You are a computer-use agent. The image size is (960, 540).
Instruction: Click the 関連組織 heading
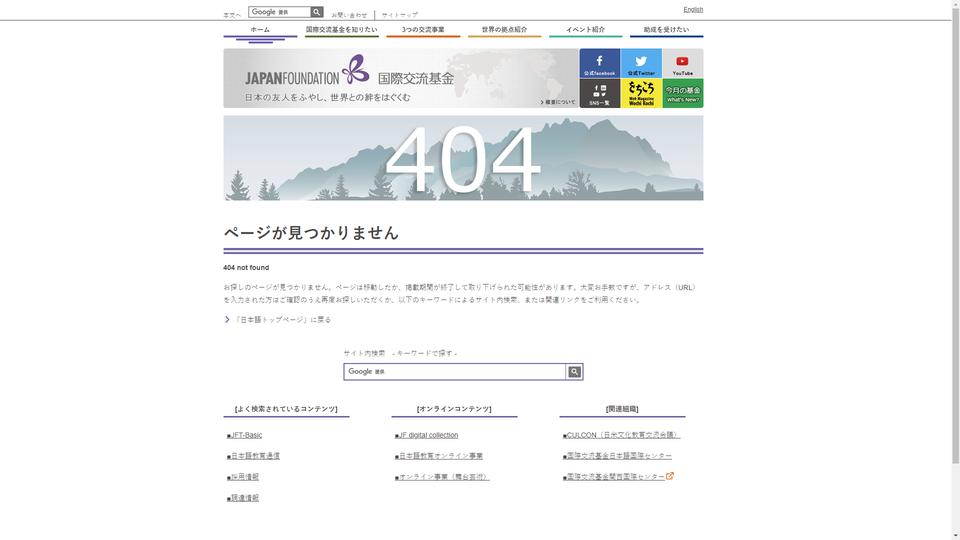(x=622, y=409)
